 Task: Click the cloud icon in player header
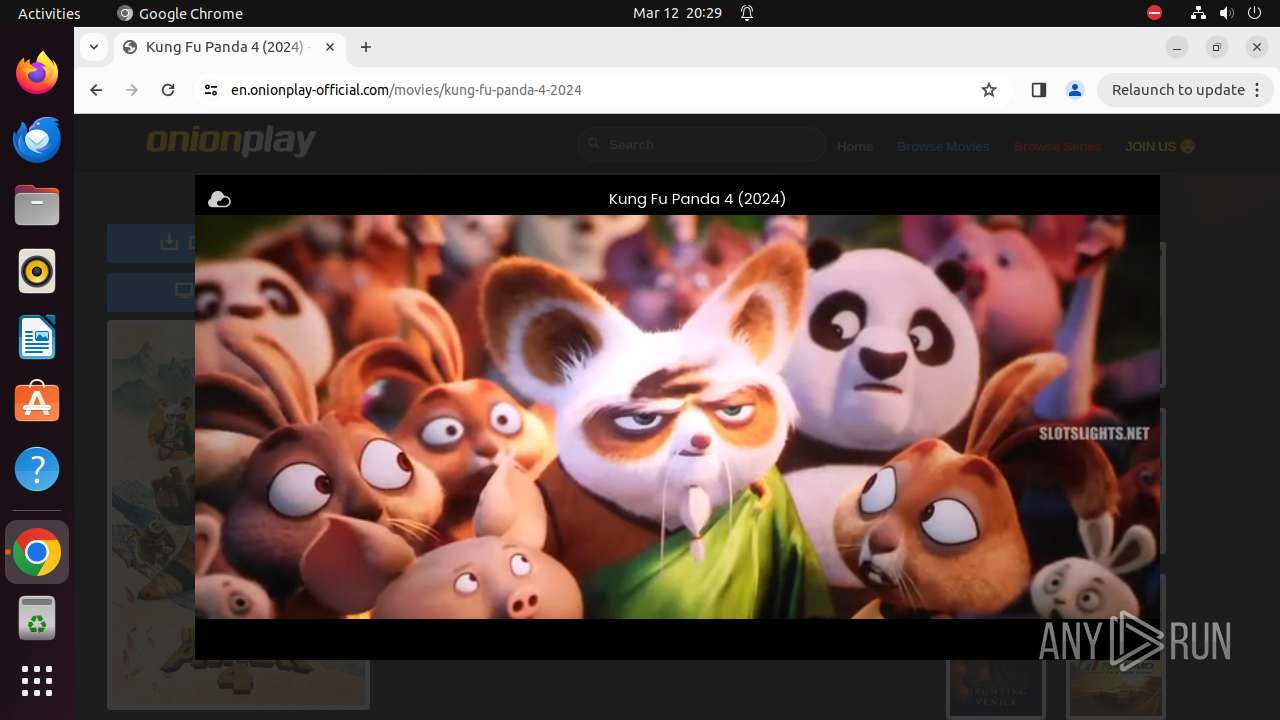[x=219, y=200]
